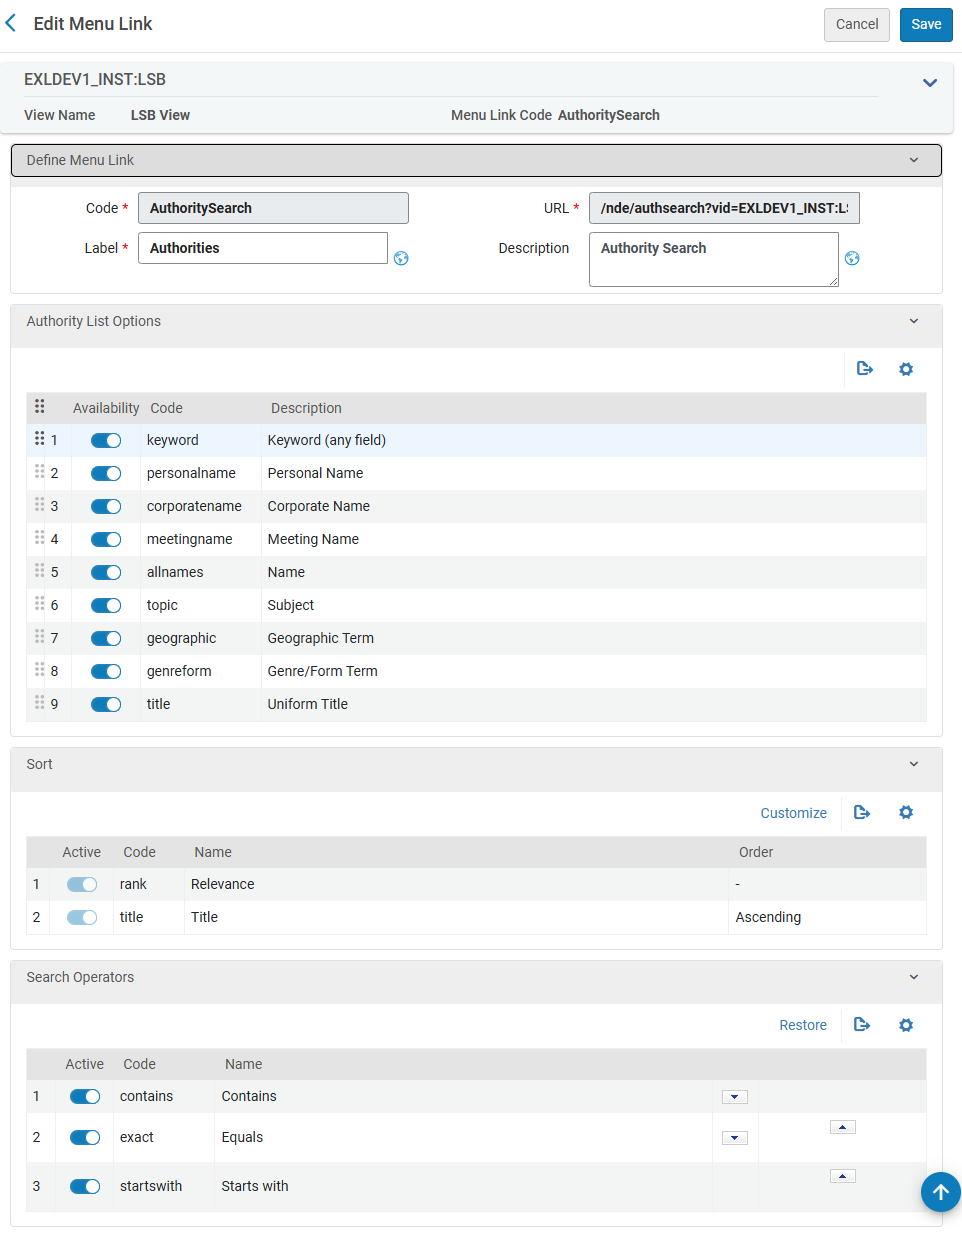Screen dimensions: 962x1240
Task: Go back using the back arrow
Action: pyautogui.click(x=11, y=23)
